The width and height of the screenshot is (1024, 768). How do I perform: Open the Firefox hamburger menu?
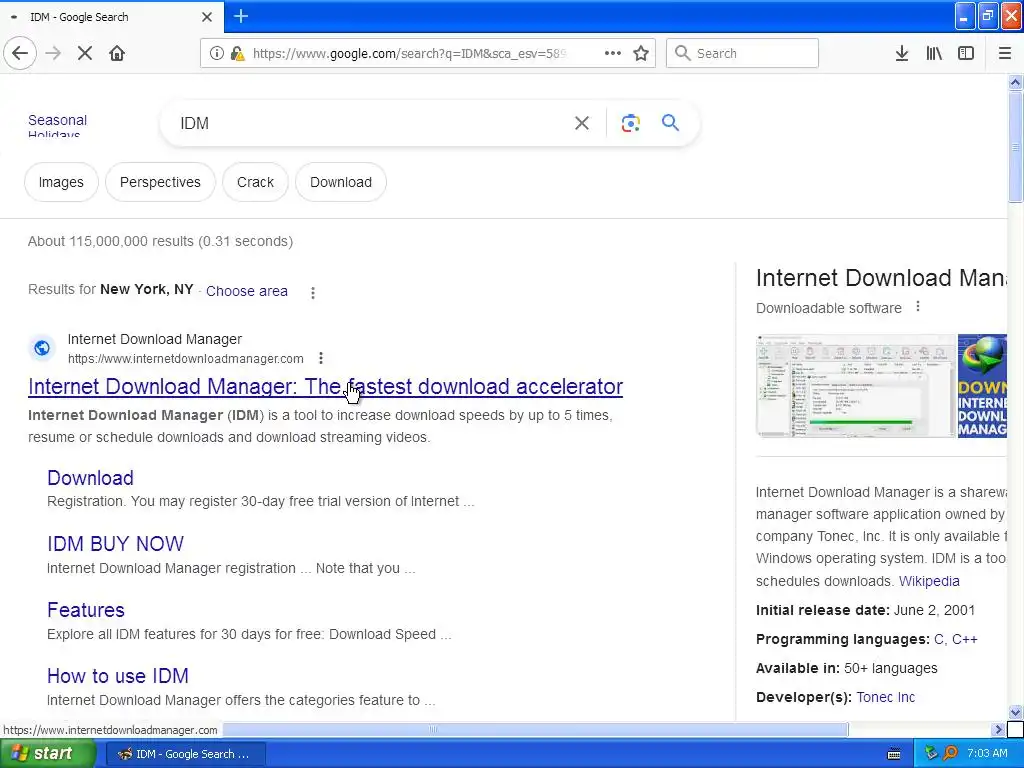[1004, 53]
